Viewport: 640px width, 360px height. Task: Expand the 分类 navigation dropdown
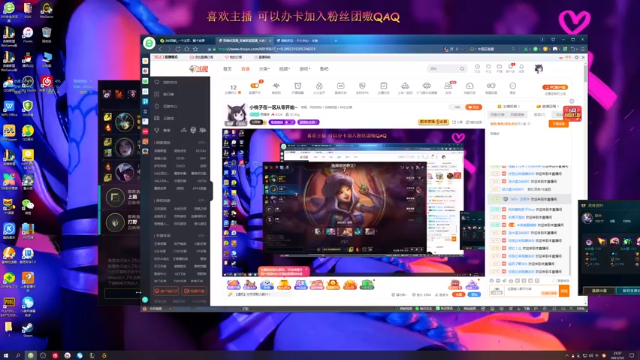[x=264, y=69]
